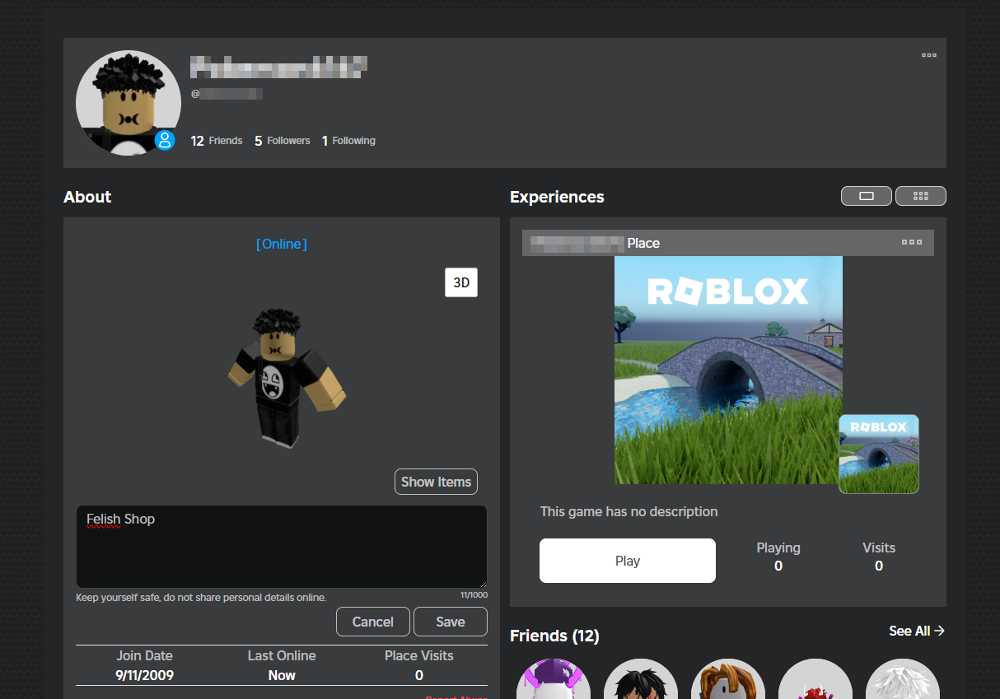Click the small Roblox game icon thumbnail

click(x=879, y=454)
